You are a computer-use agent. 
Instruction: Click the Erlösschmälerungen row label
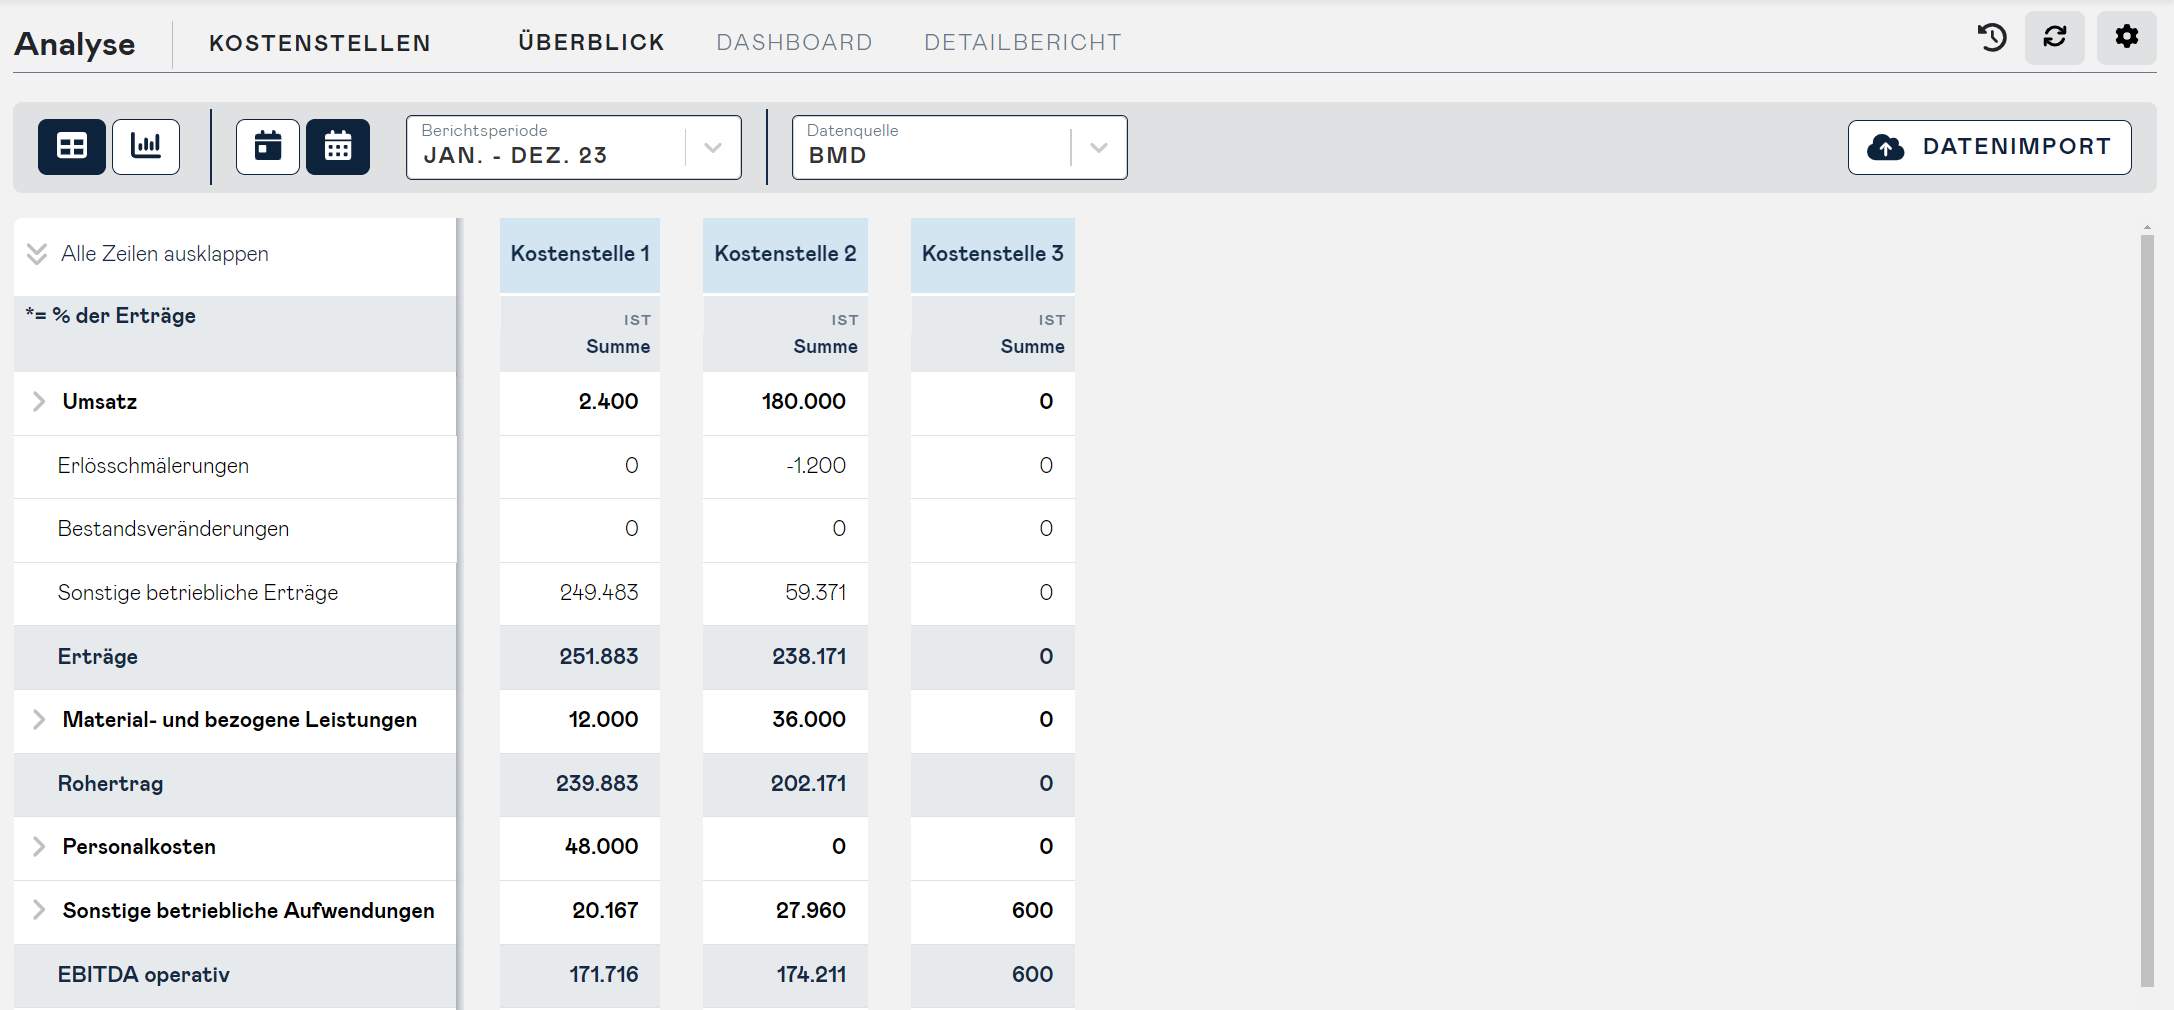coord(153,466)
